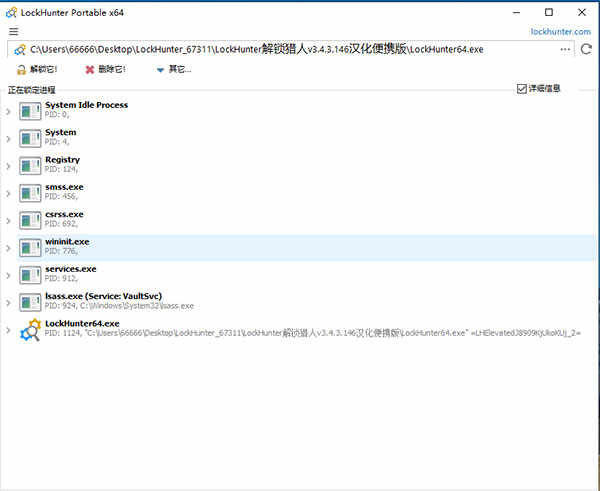Select the System Idle Process name

point(86,105)
